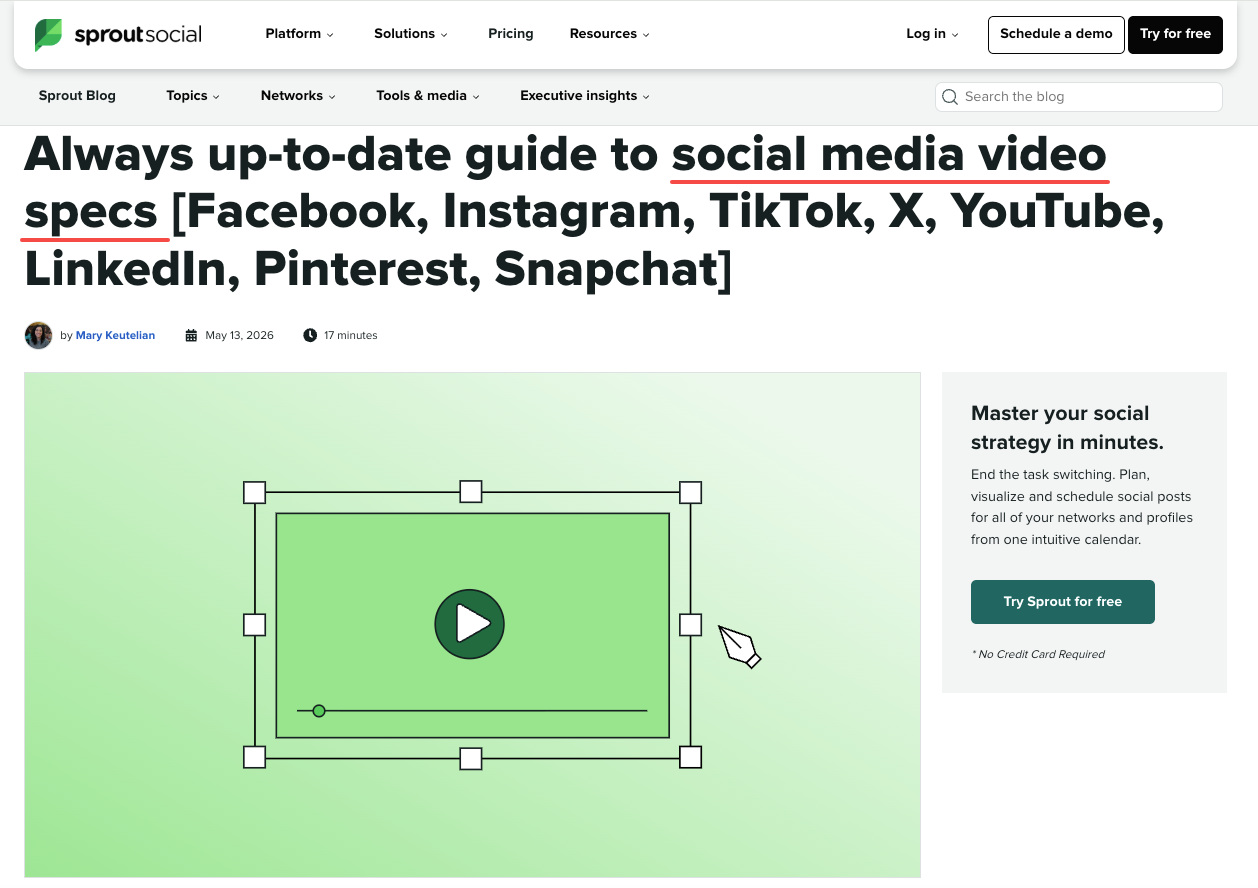
Task: Expand the Resources dropdown
Action: (610, 34)
